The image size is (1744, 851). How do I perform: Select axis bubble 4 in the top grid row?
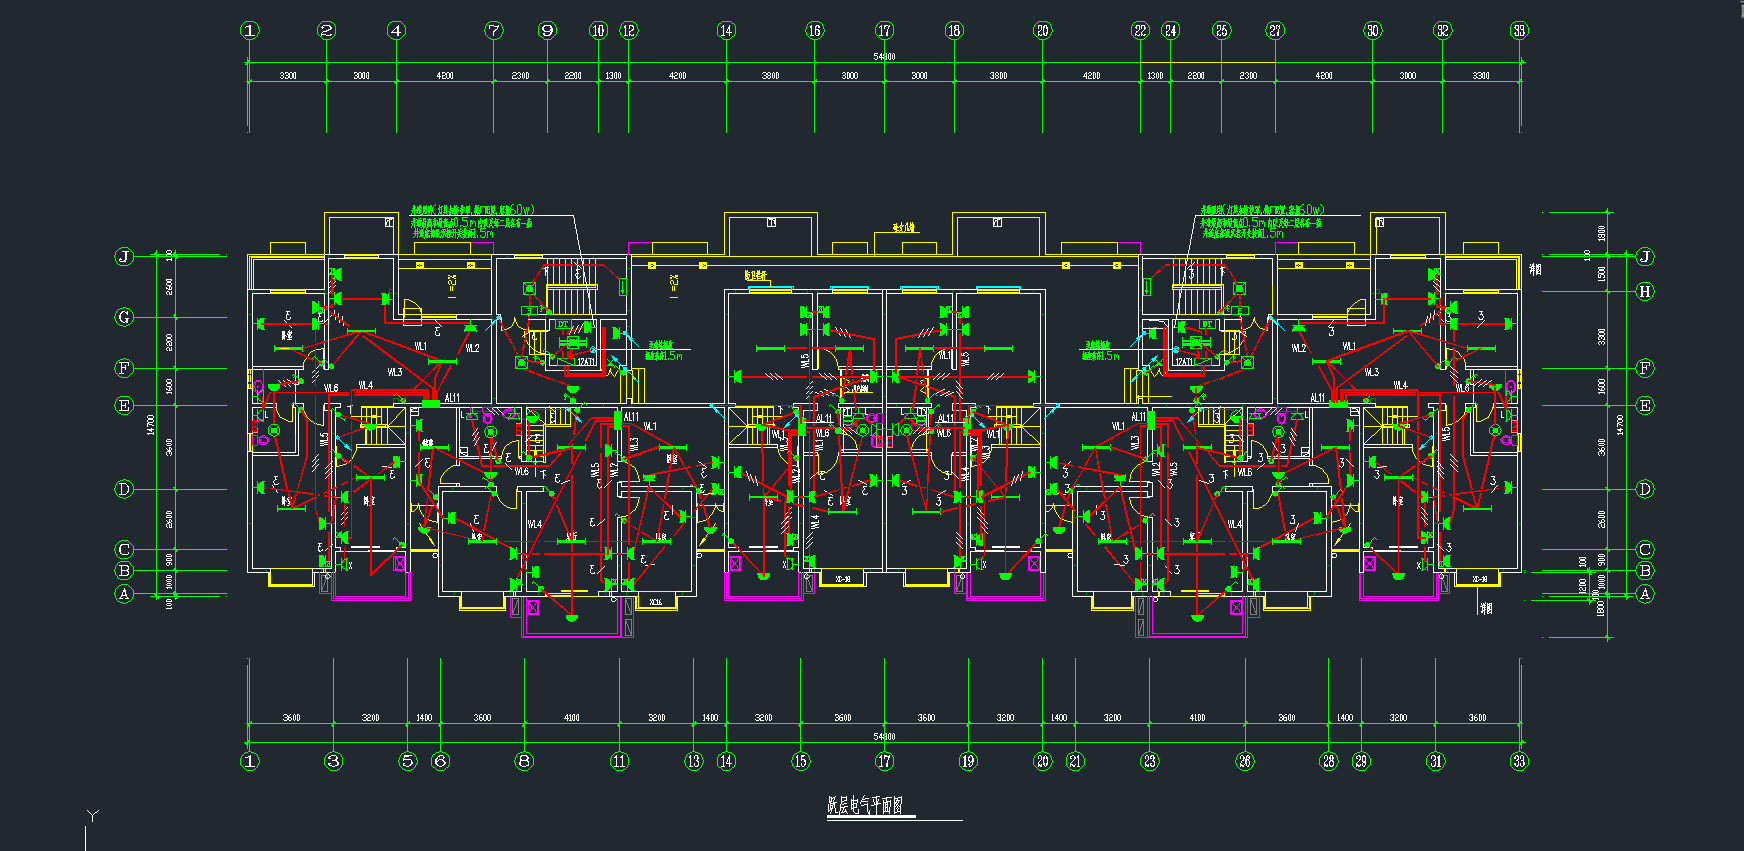coord(396,30)
